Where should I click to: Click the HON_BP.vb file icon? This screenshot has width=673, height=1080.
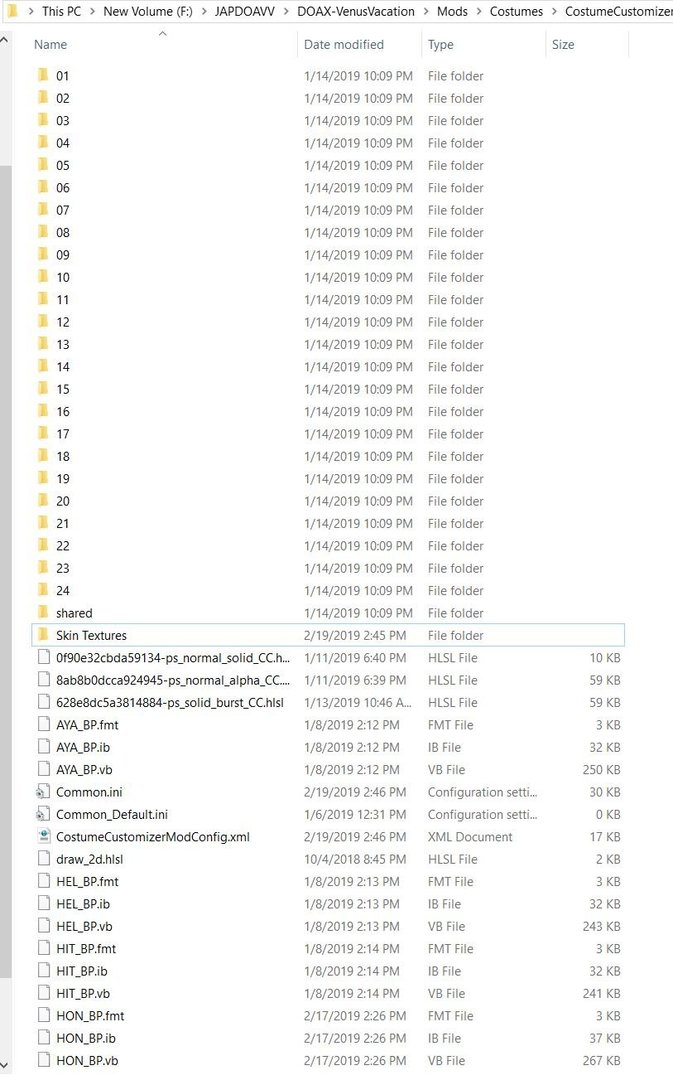[x=43, y=1061]
